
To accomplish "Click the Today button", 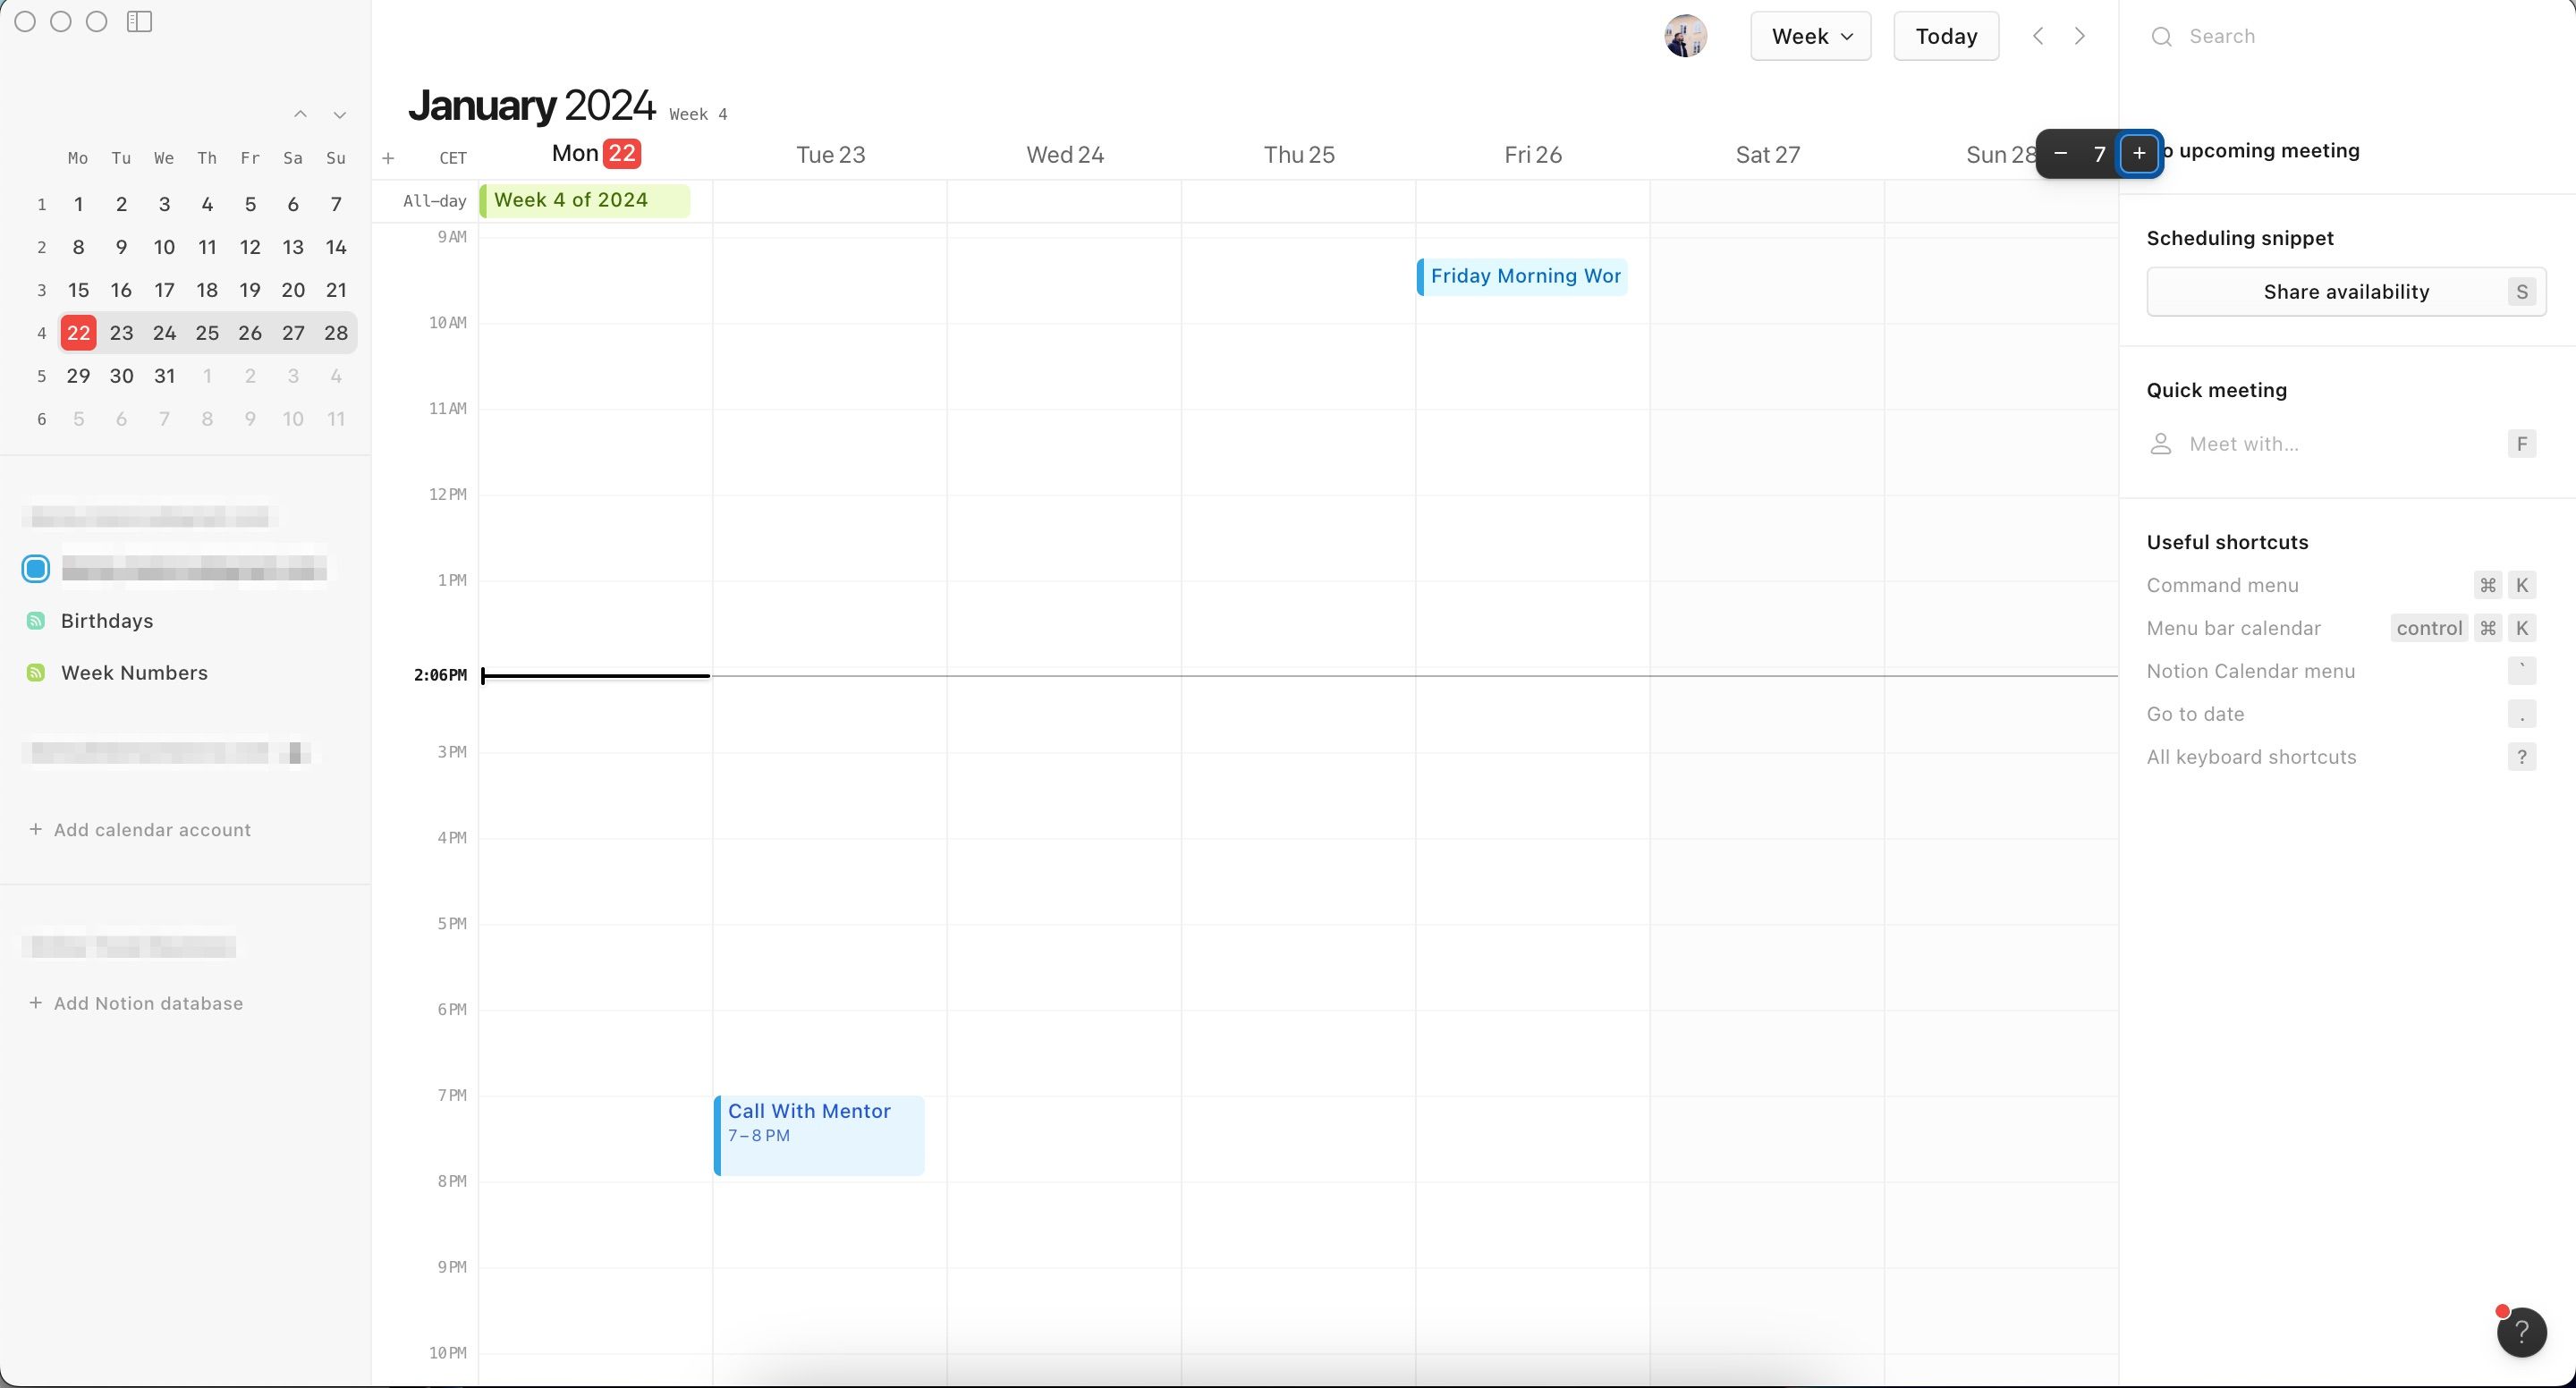I will pyautogui.click(x=1945, y=36).
